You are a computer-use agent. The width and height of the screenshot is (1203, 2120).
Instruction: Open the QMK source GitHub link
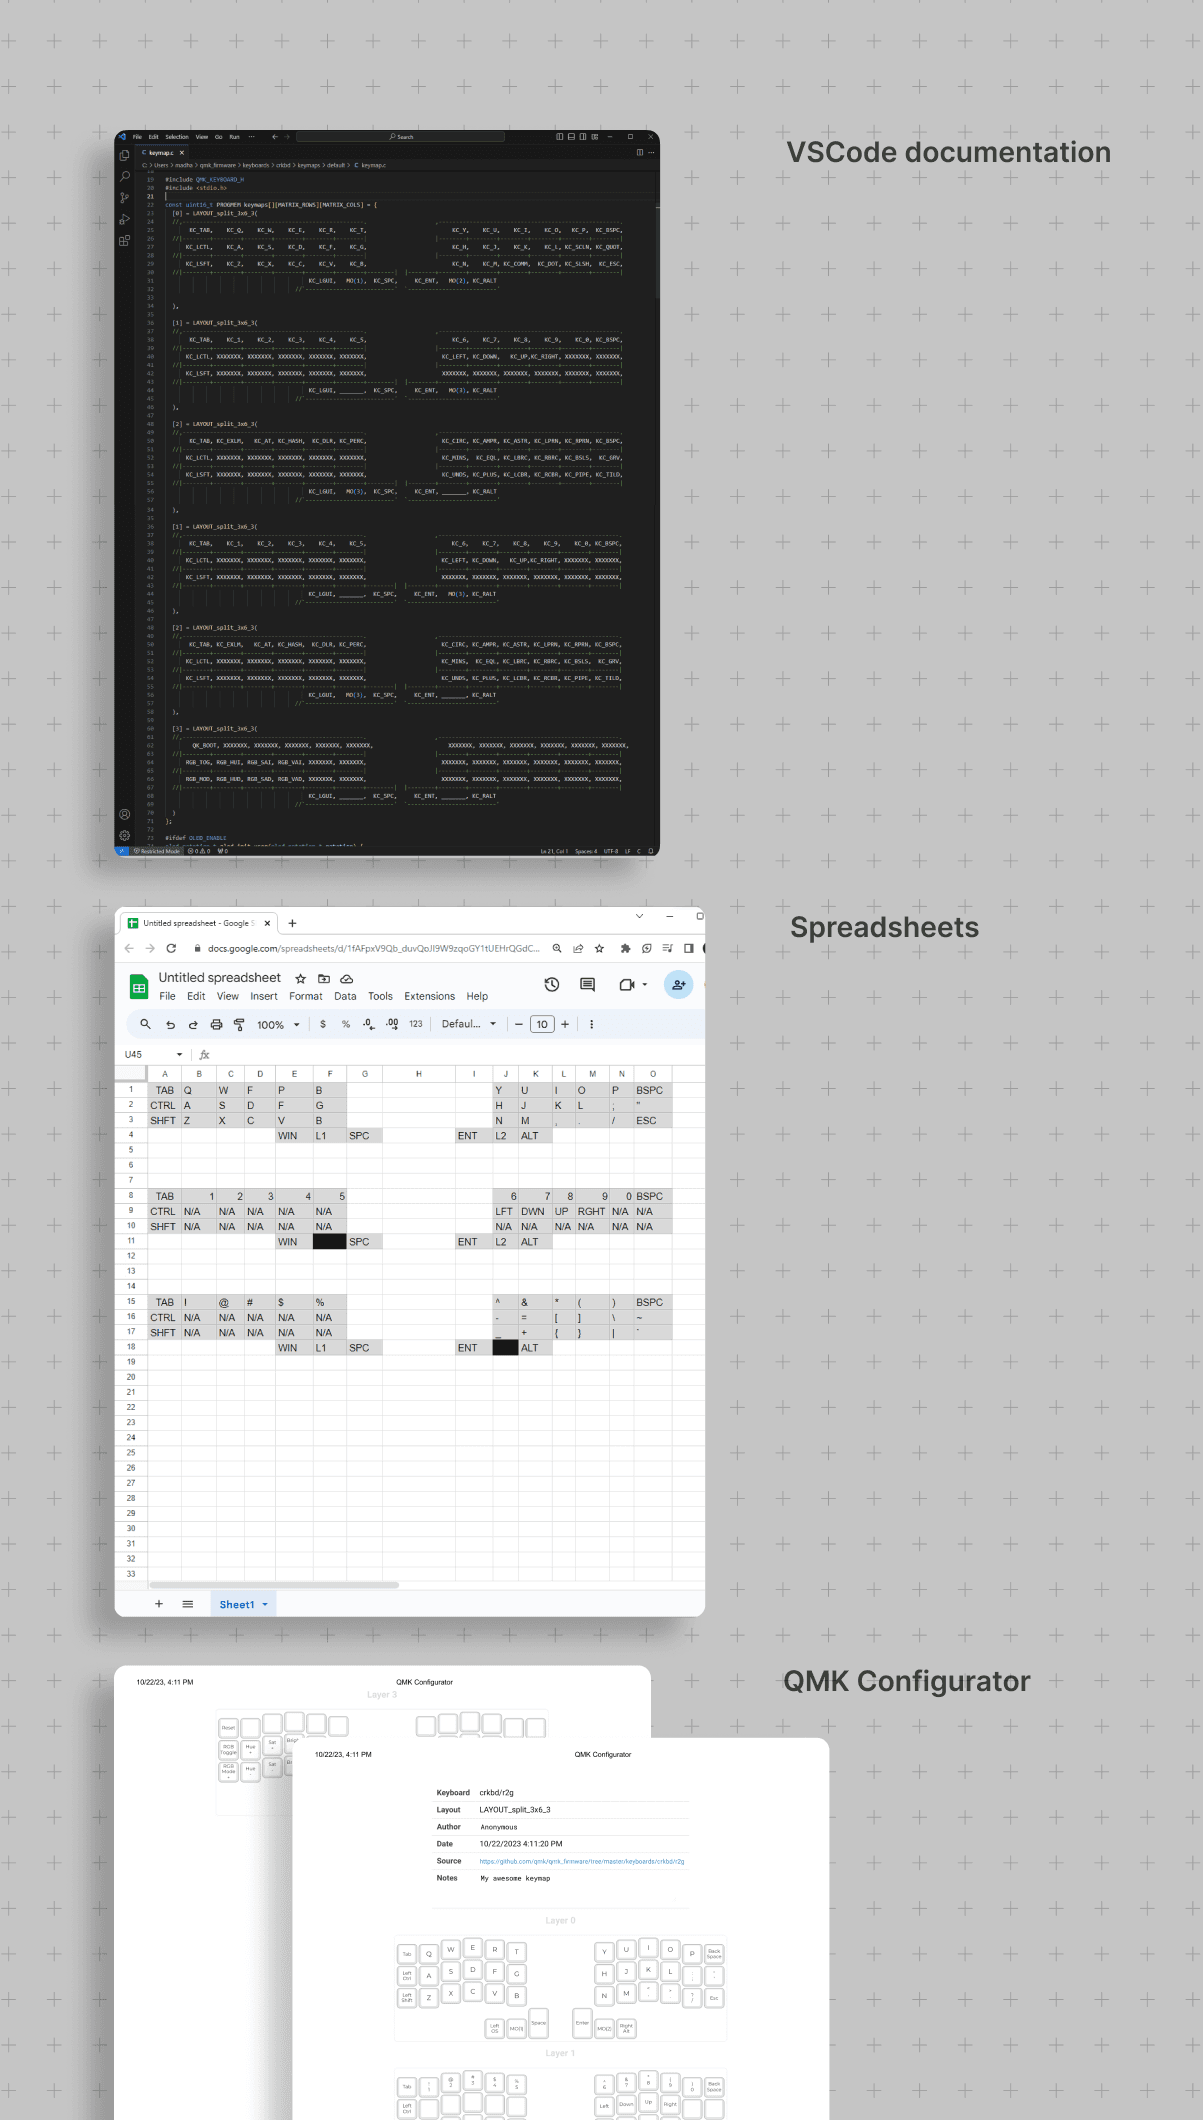click(582, 1861)
